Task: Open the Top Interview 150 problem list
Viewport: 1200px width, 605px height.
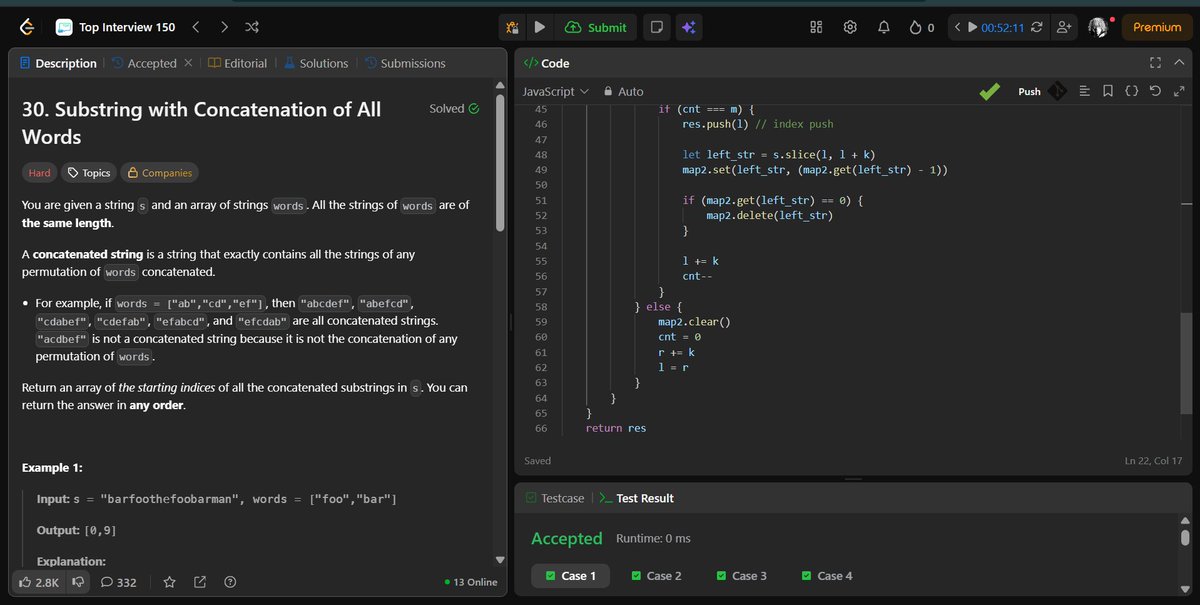Action: click(x=115, y=28)
